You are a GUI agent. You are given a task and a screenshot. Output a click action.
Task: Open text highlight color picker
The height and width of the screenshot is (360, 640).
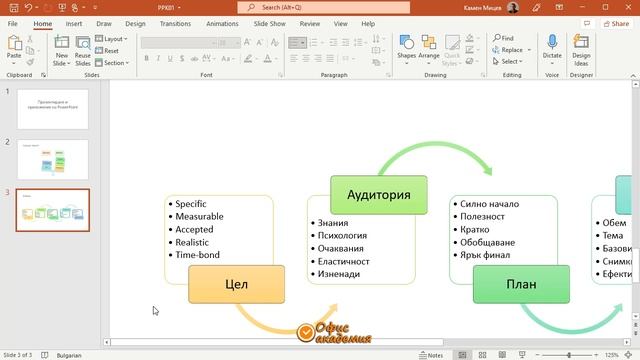click(248, 59)
